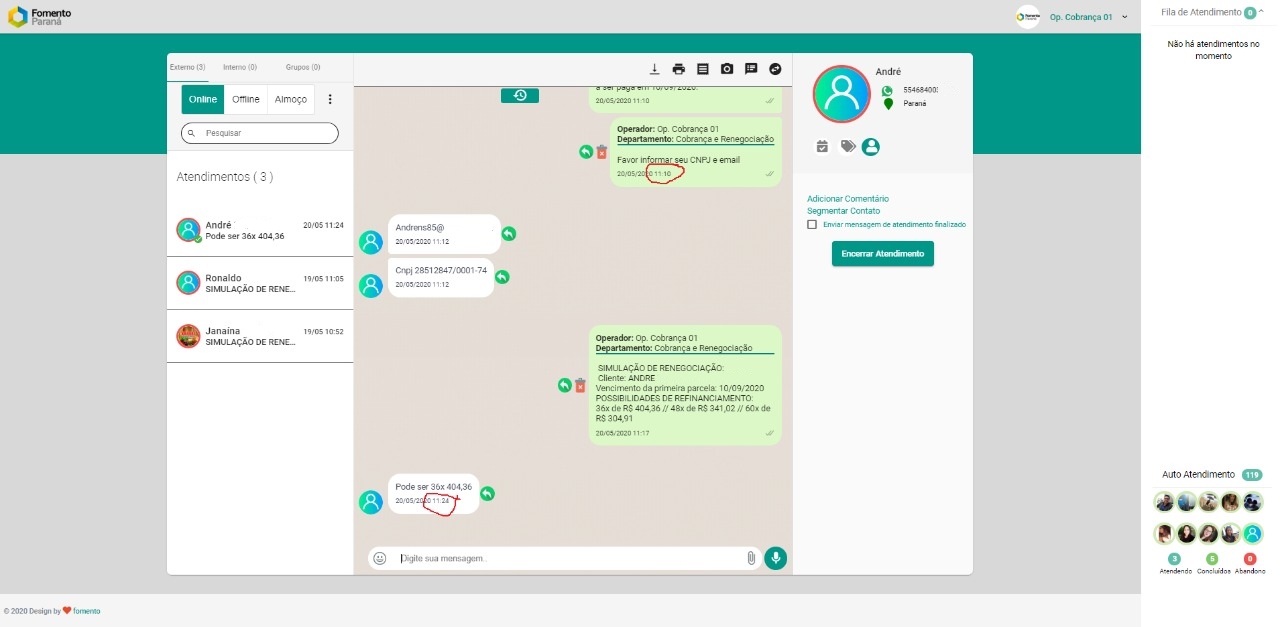The width and height of the screenshot is (1280, 627).
Task: Open the list view icon in chat toolbar
Action: pyautogui.click(x=703, y=69)
